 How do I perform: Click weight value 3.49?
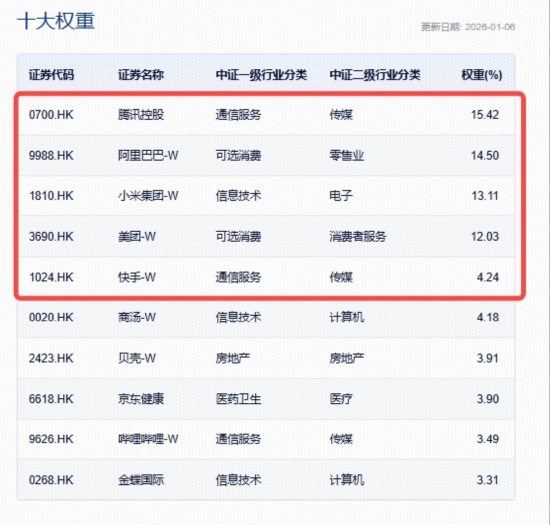(488, 439)
